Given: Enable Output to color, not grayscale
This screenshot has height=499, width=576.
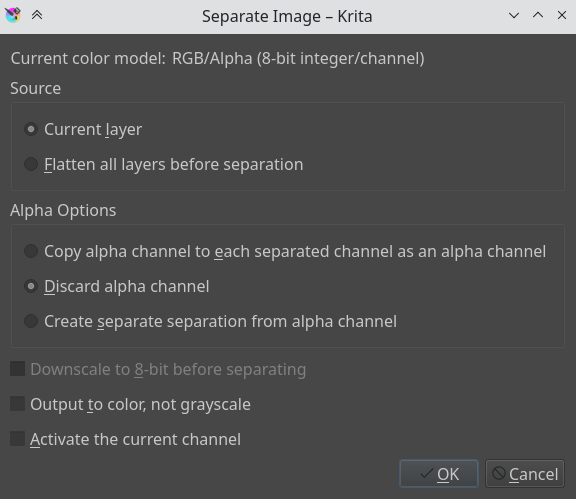Looking at the screenshot, I should click(x=130, y=404).
